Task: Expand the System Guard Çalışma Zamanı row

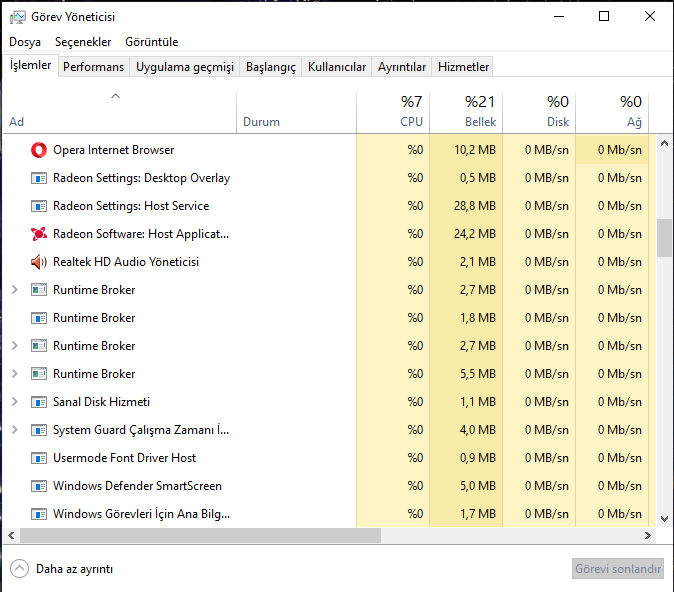Action: [x=15, y=429]
